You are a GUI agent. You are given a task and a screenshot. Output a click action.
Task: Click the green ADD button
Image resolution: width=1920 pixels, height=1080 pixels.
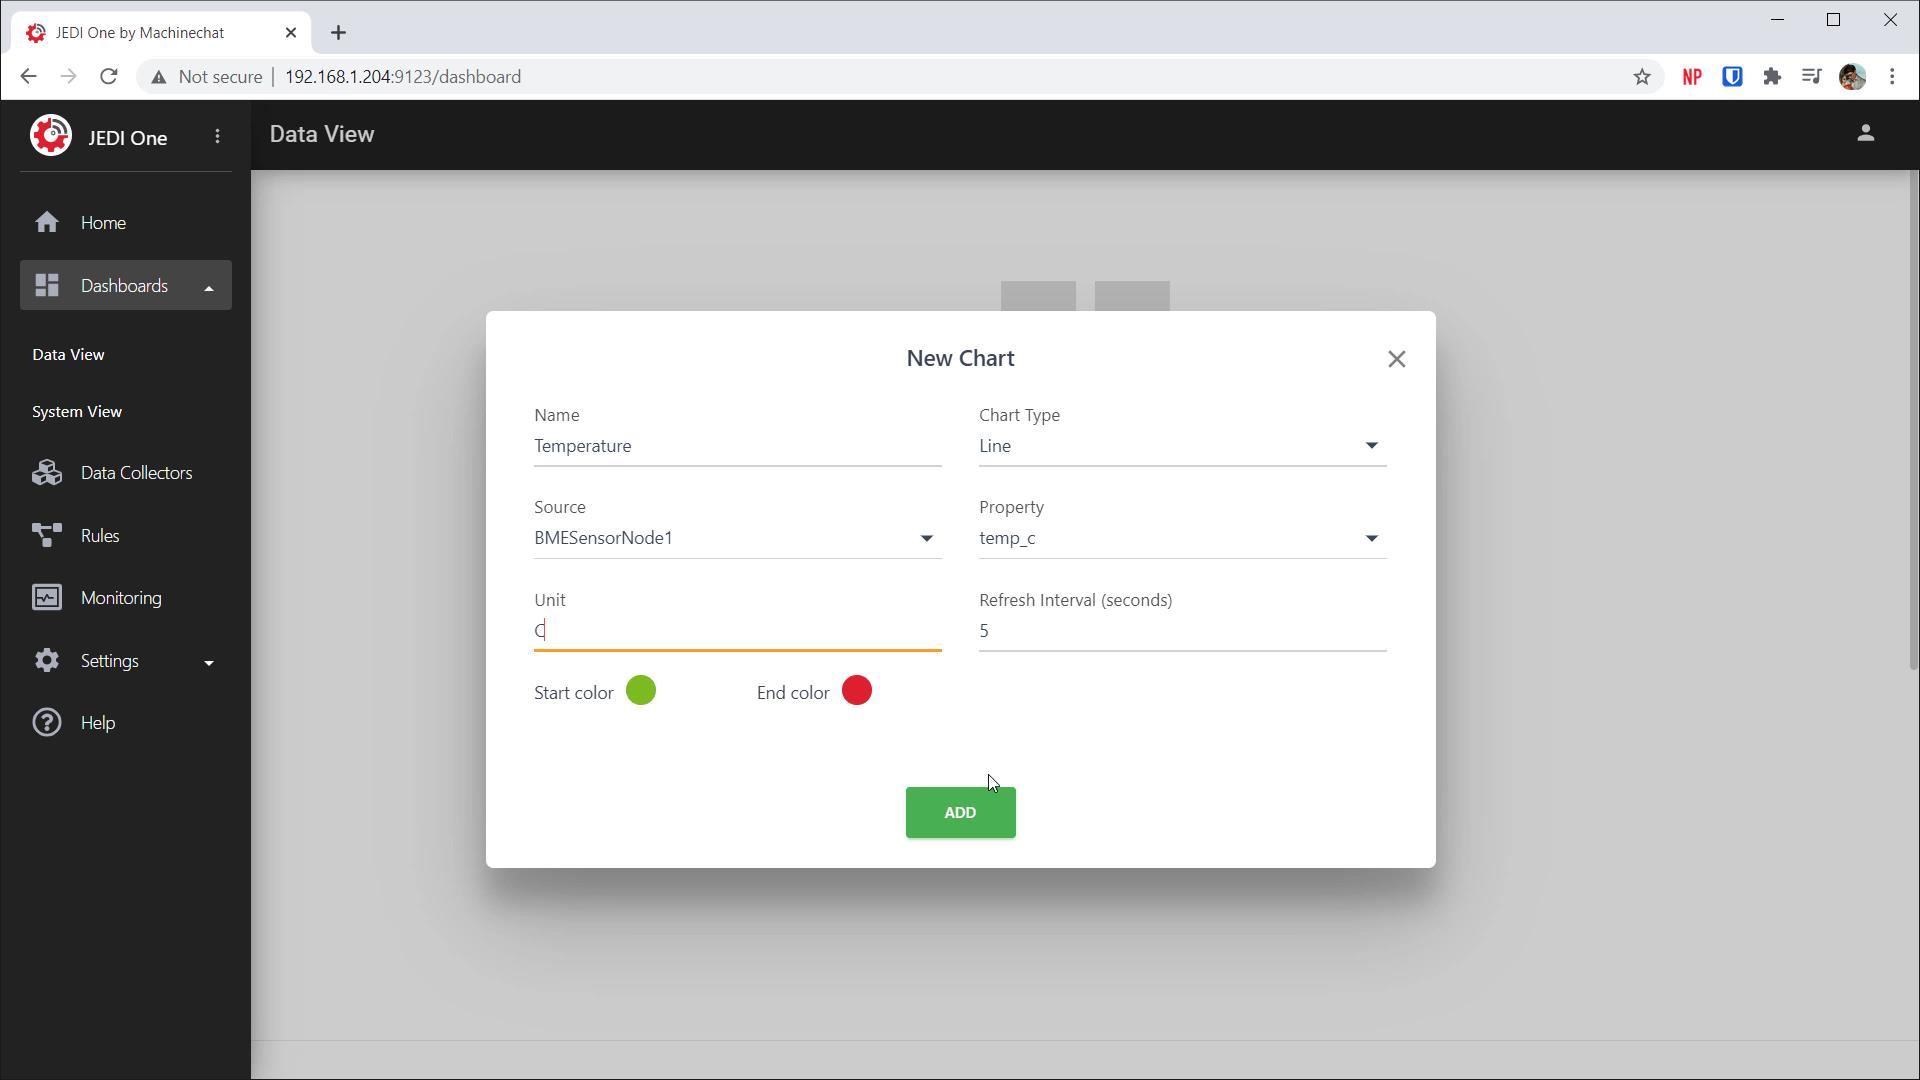(960, 812)
